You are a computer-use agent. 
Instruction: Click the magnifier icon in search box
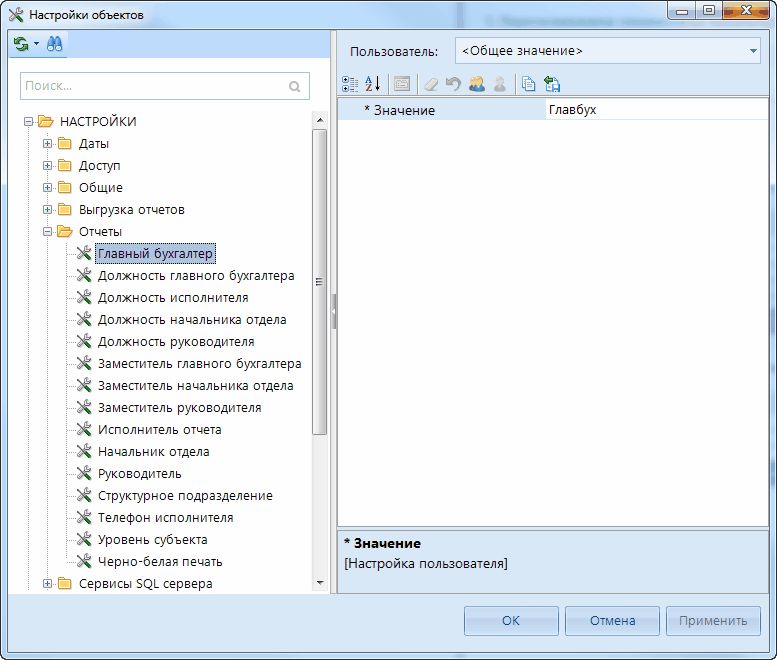pos(294,87)
